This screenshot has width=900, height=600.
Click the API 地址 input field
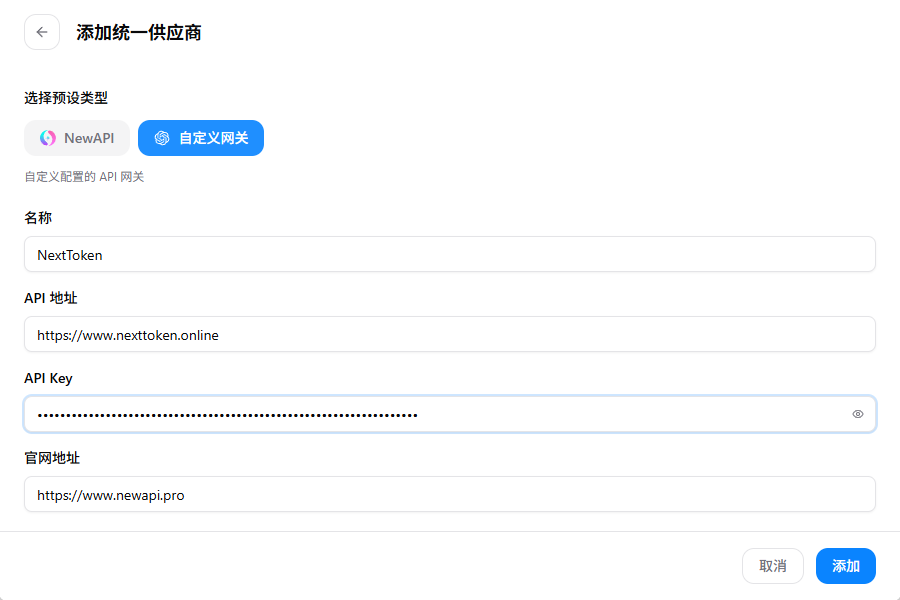pos(450,334)
